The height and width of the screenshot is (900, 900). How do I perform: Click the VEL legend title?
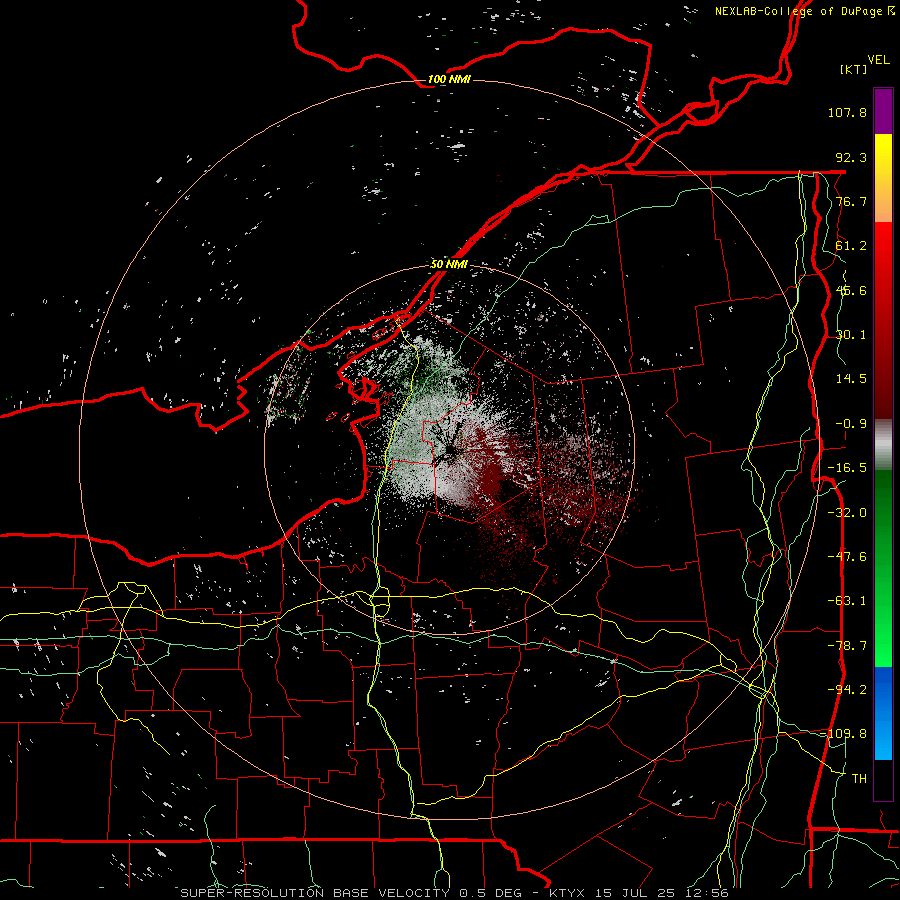878,60
